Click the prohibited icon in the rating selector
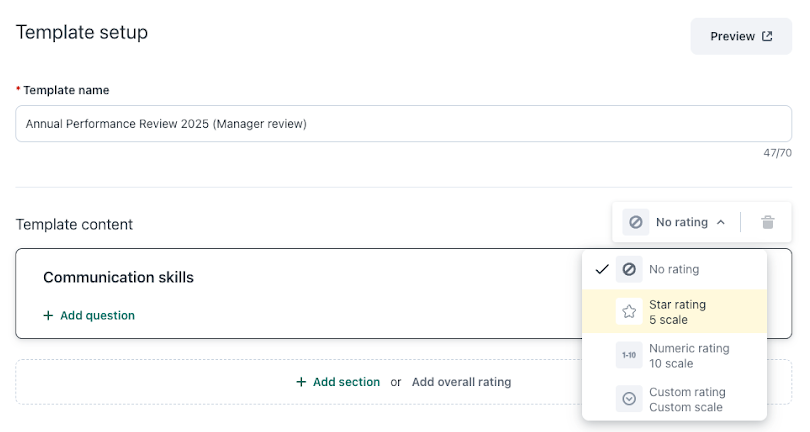 click(636, 222)
